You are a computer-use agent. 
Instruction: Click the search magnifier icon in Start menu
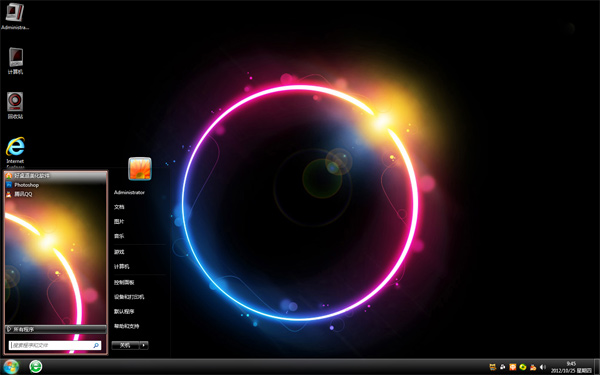point(96,345)
